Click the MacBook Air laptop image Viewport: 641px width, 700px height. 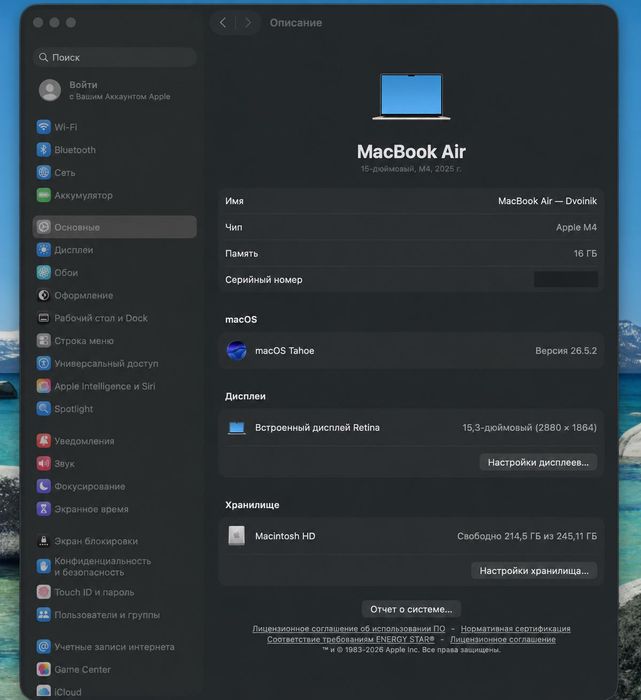pyautogui.click(x=411, y=96)
